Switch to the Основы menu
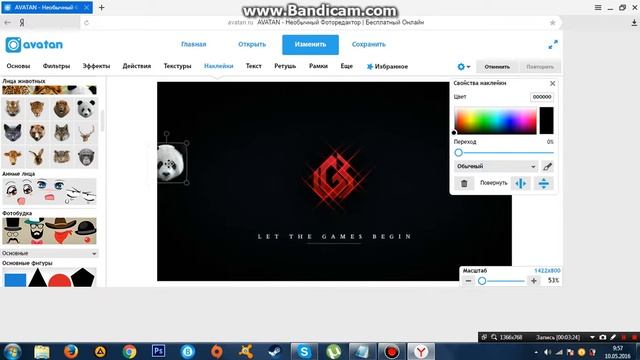Screen dimensions: 640x360 click(x=18, y=66)
